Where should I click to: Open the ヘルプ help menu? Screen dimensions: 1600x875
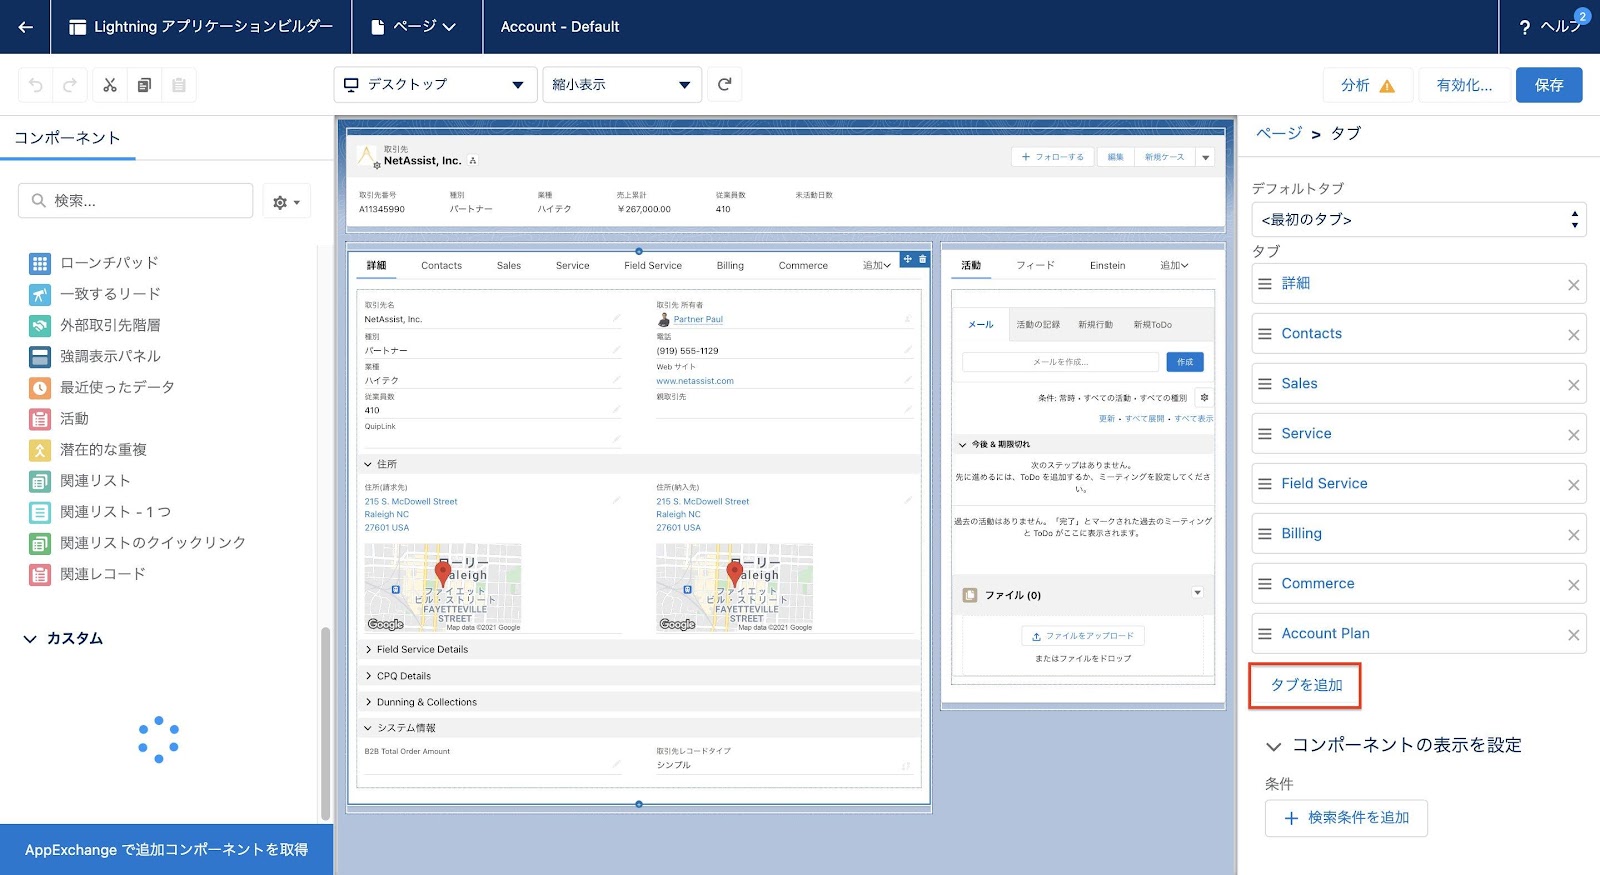pos(1549,27)
